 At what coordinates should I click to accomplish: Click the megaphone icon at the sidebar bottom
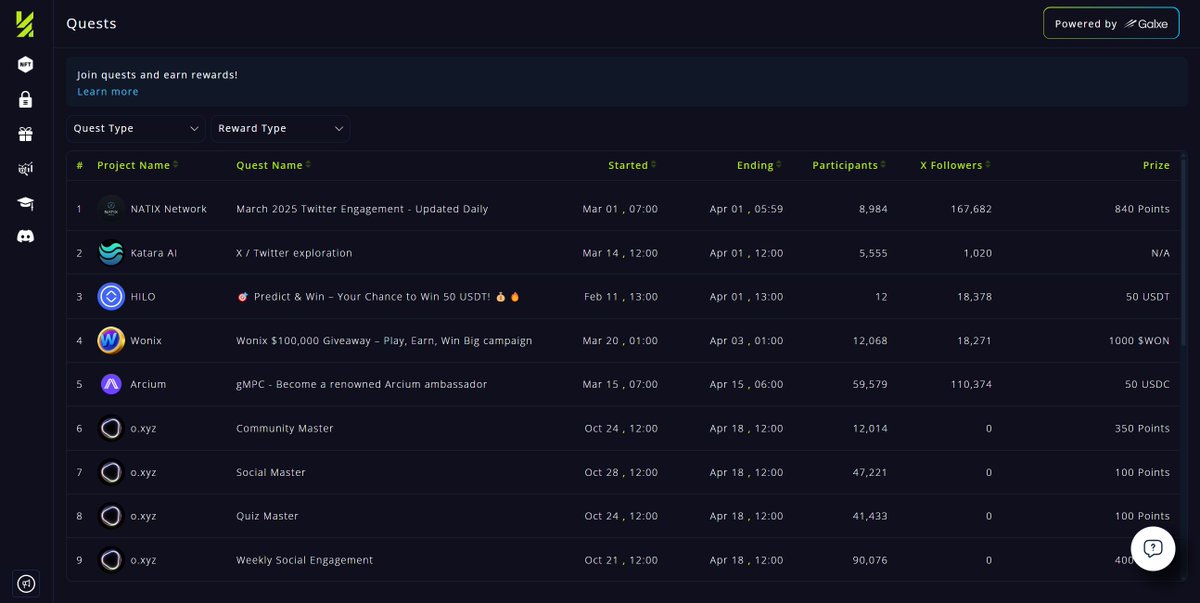26,583
